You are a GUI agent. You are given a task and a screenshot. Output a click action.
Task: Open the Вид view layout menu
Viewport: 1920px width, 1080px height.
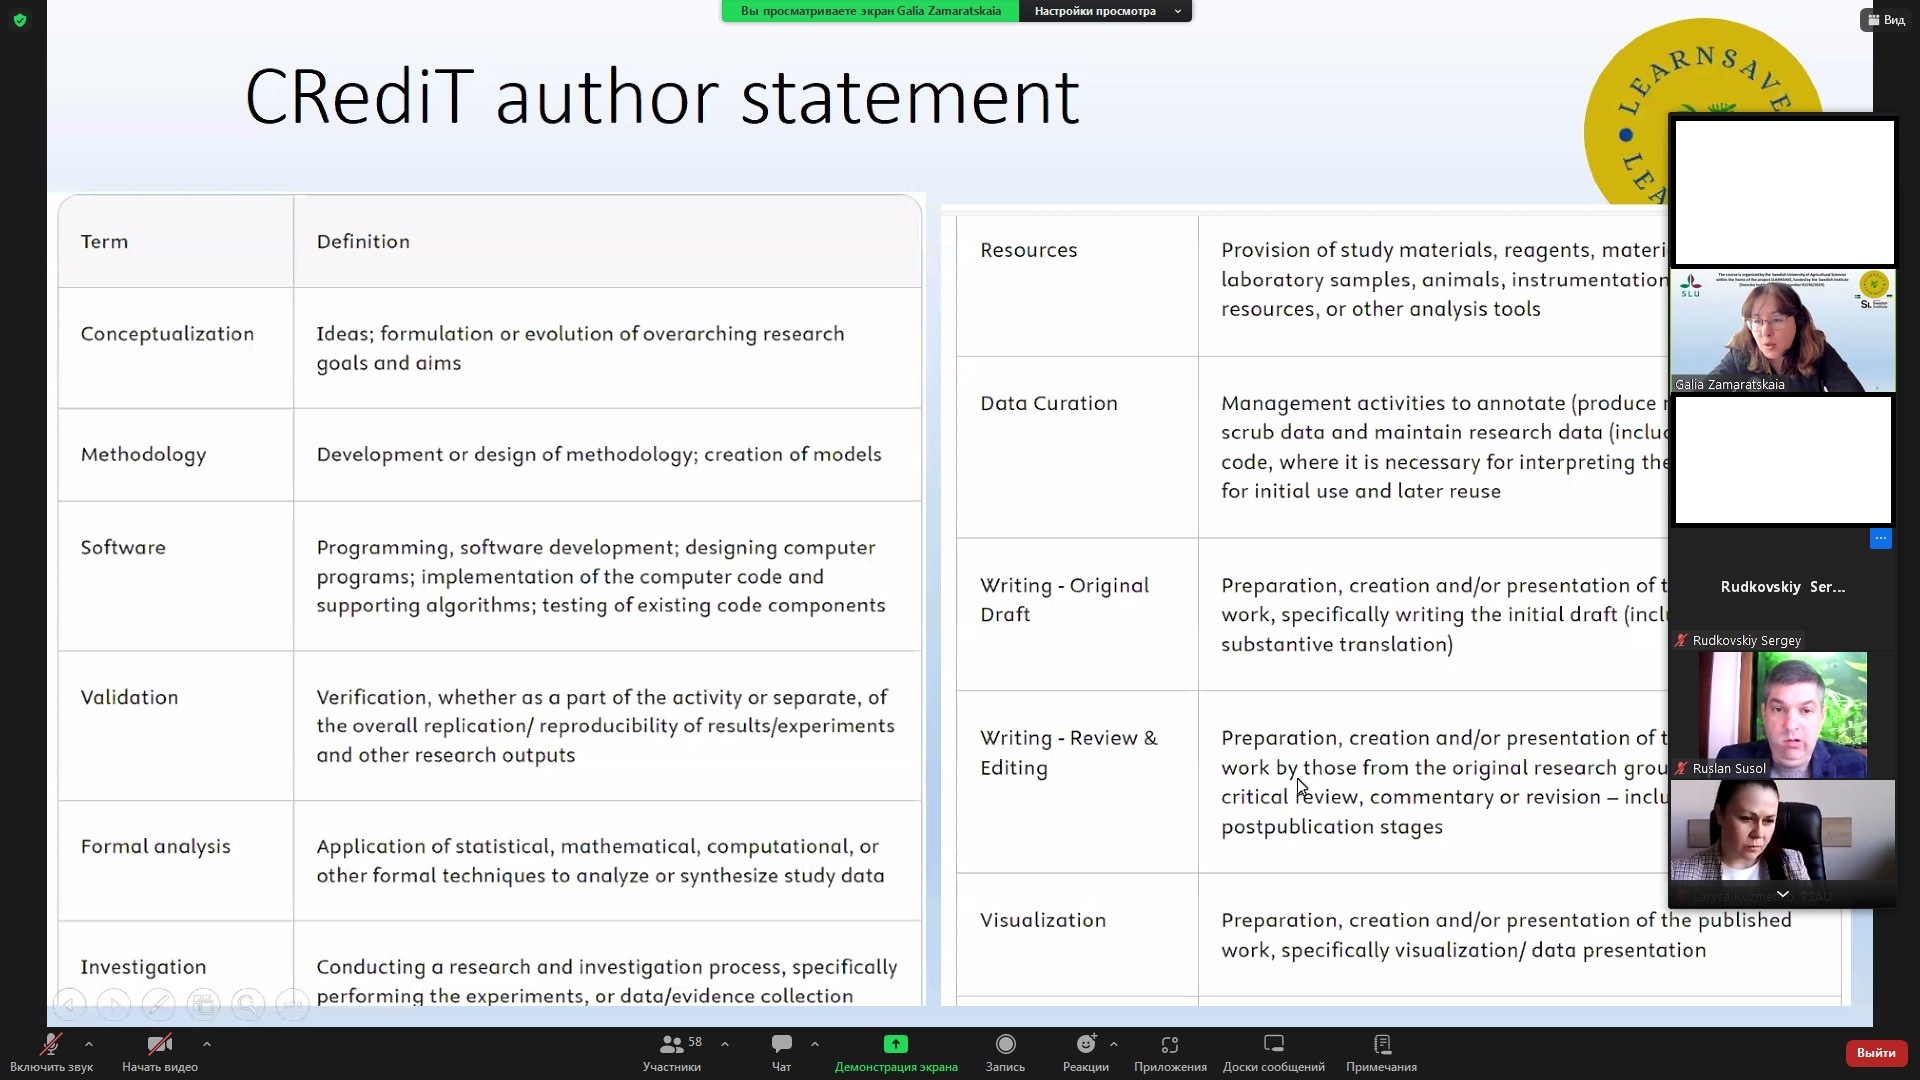pyautogui.click(x=1886, y=20)
